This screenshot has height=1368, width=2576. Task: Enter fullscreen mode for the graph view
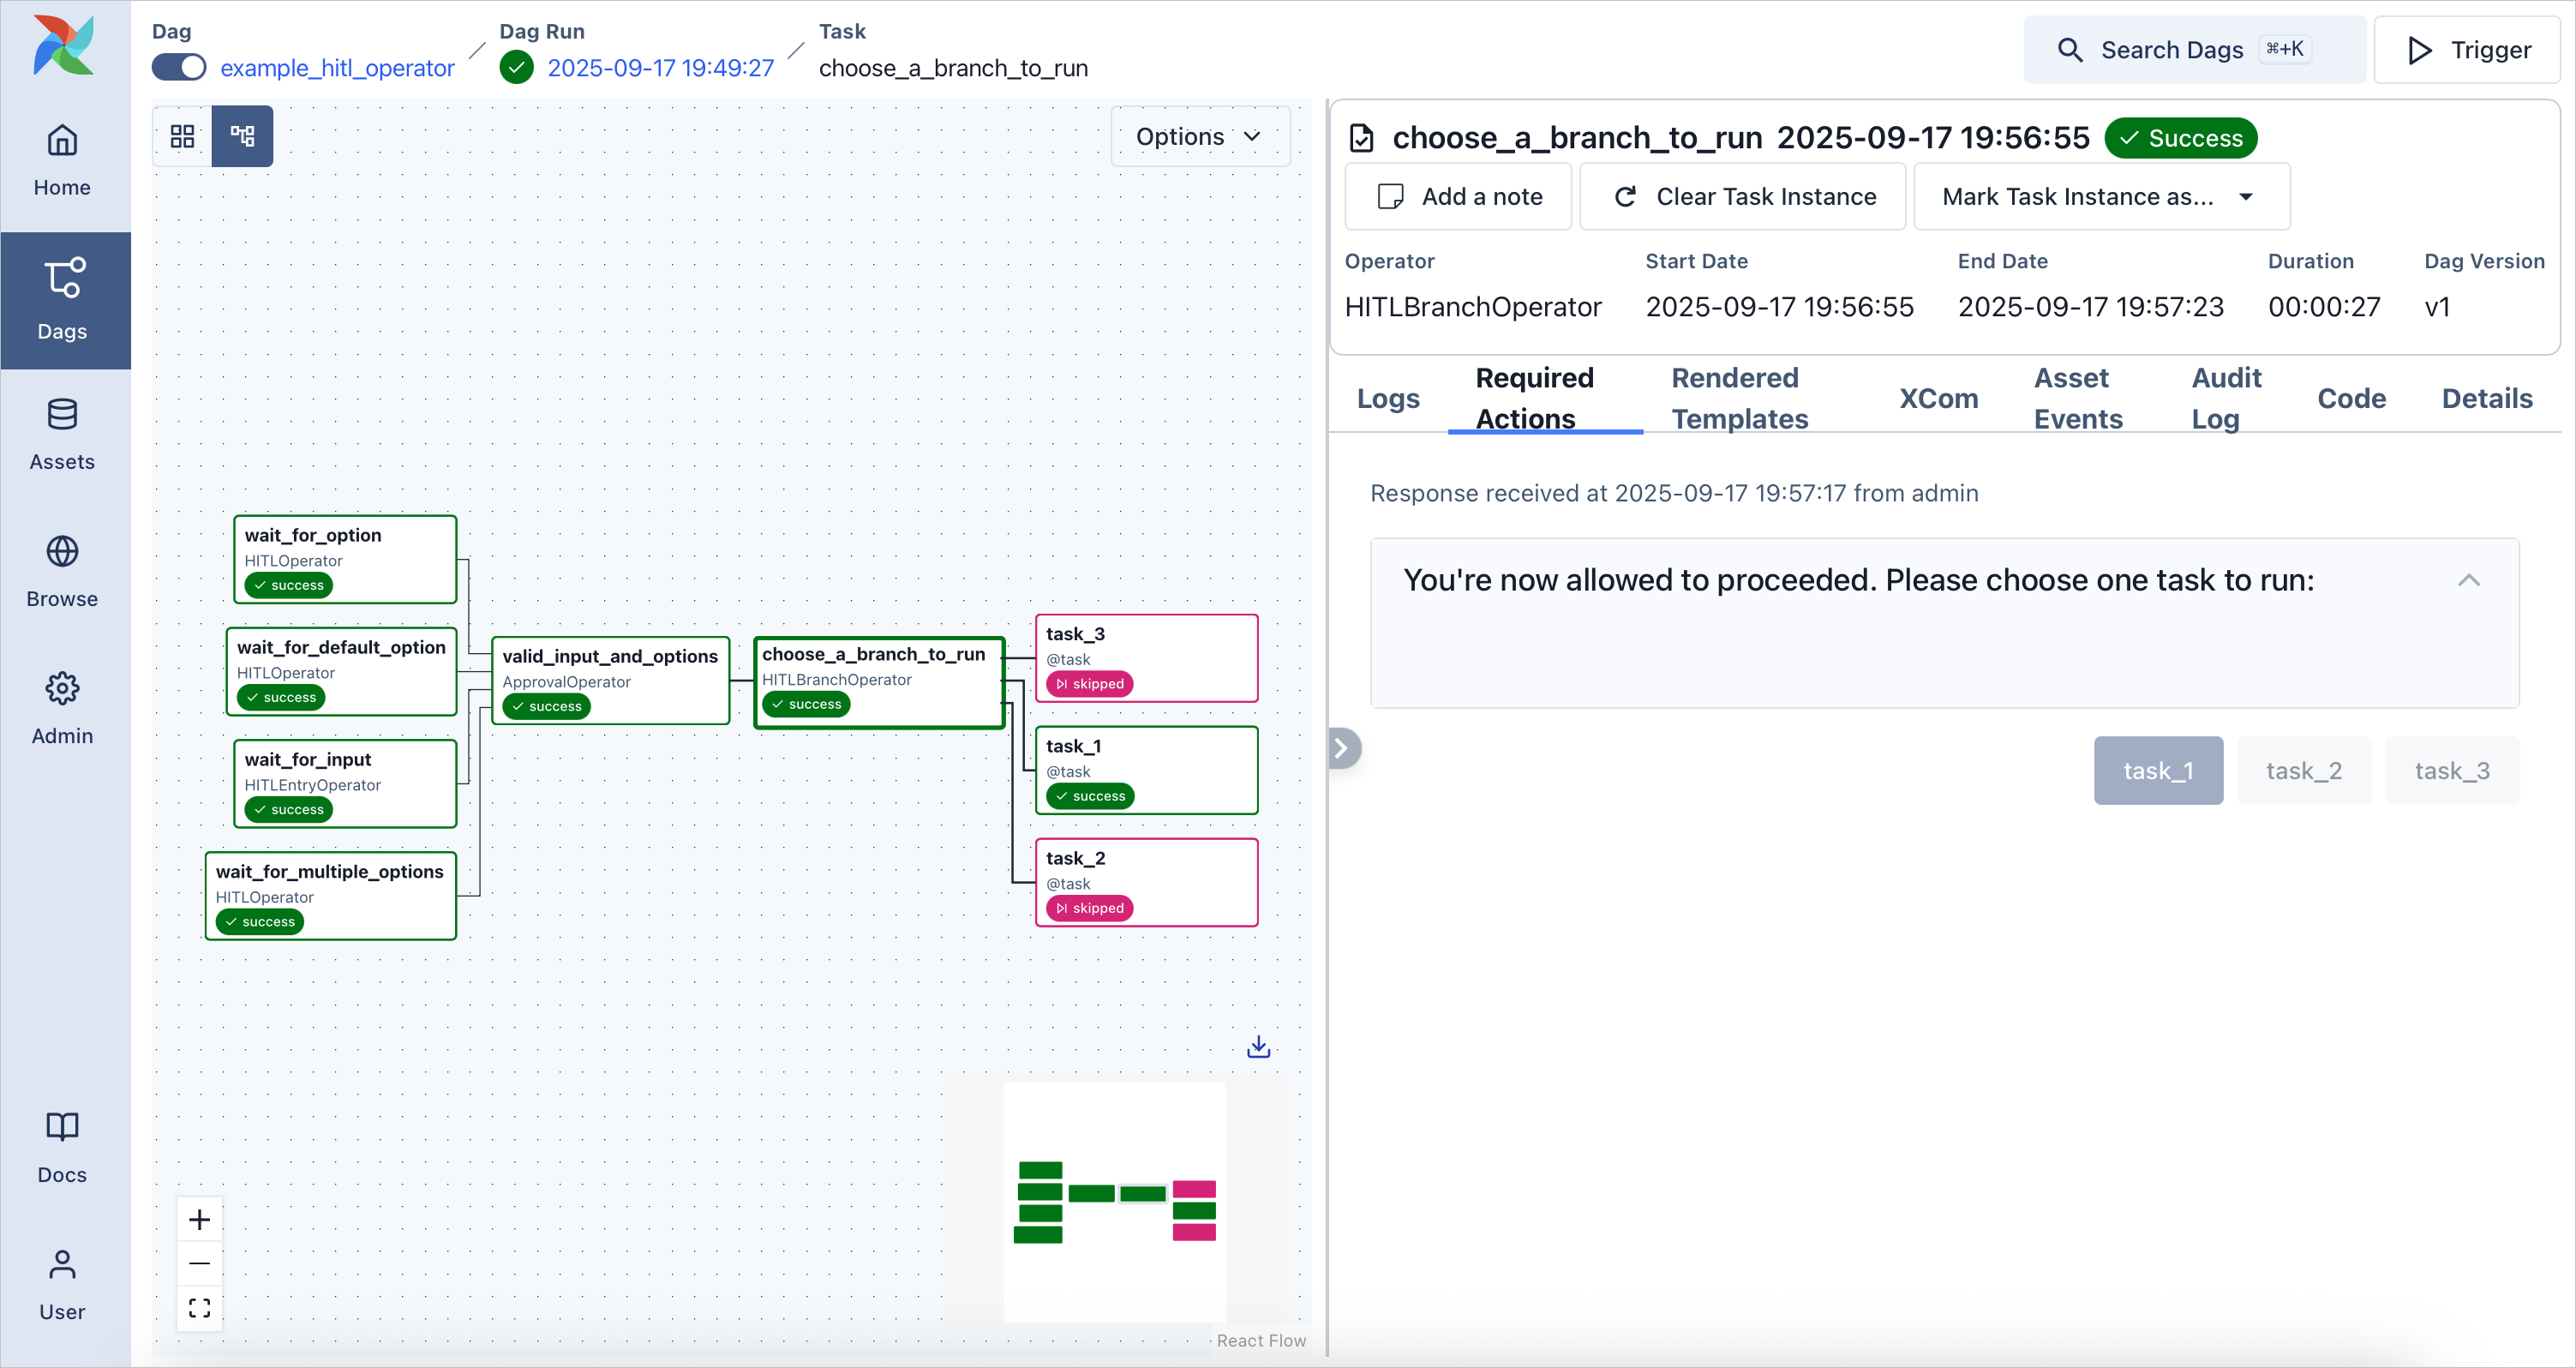[199, 1307]
